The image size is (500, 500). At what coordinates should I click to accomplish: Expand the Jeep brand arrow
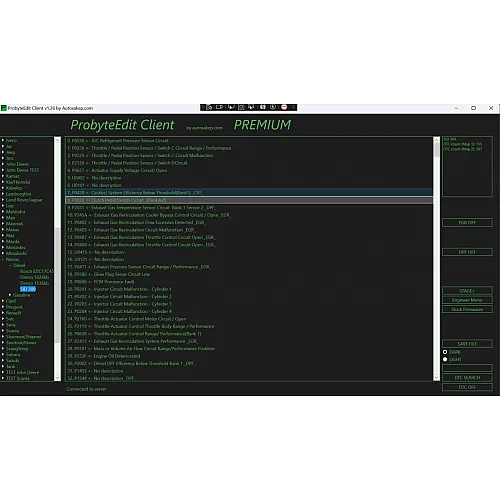click(x=3, y=152)
